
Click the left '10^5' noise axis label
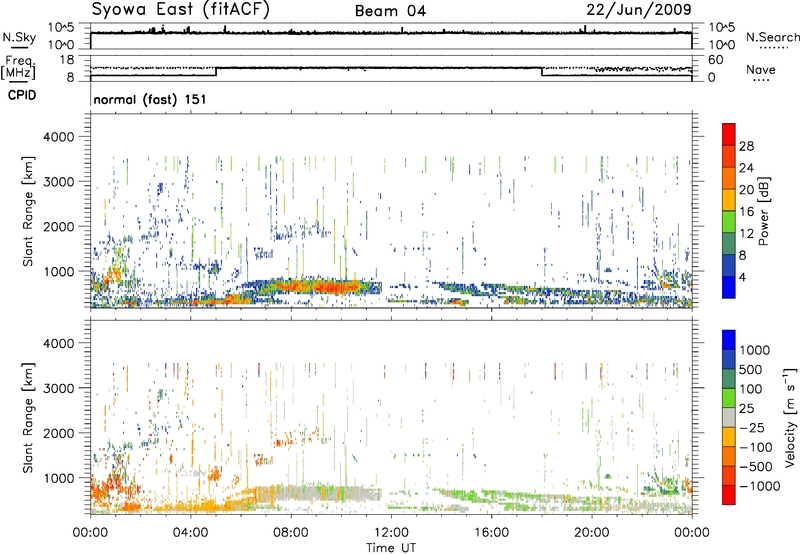tap(61, 27)
